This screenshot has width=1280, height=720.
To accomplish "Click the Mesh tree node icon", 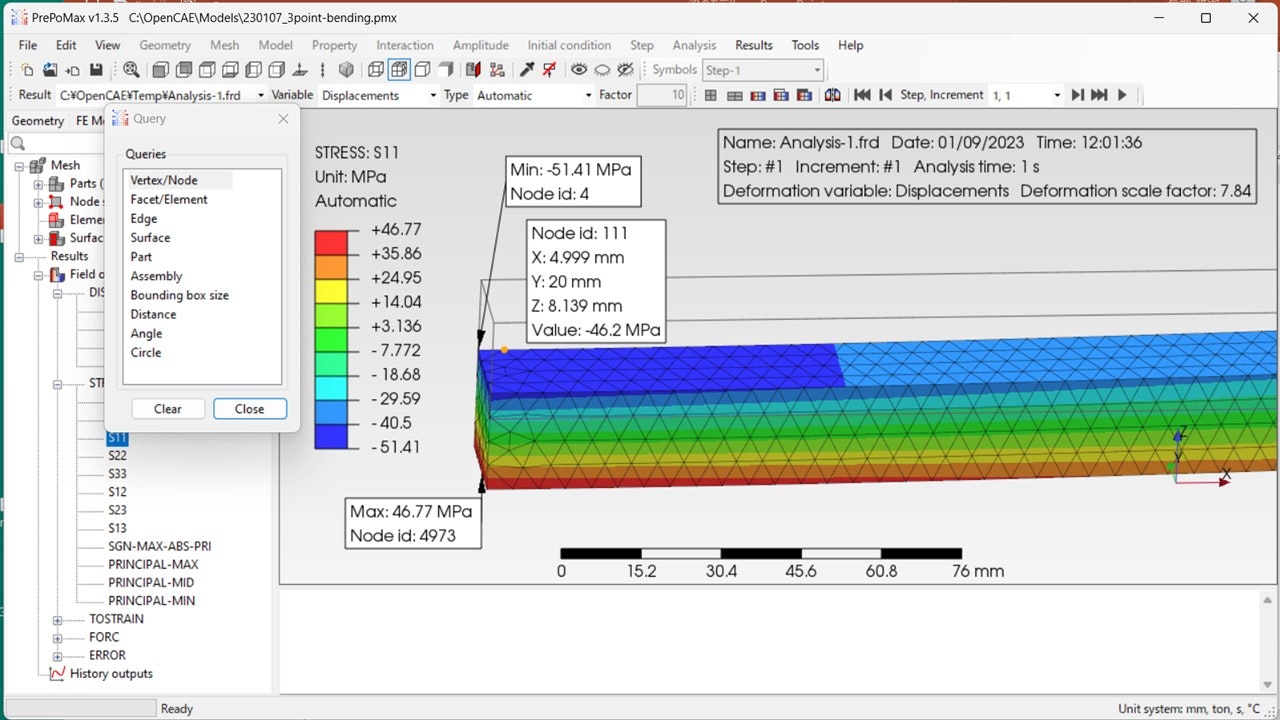I will click(x=38, y=165).
